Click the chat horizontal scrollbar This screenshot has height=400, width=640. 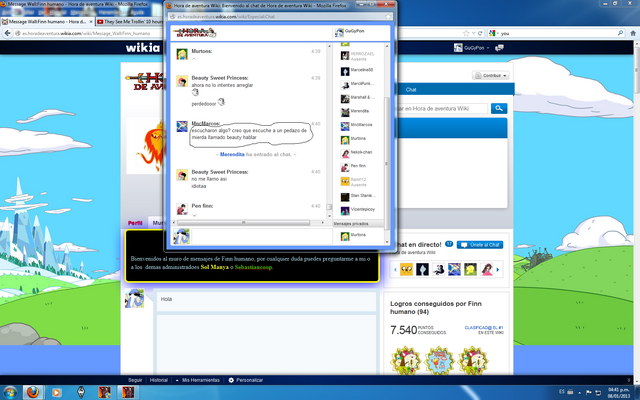(244, 222)
